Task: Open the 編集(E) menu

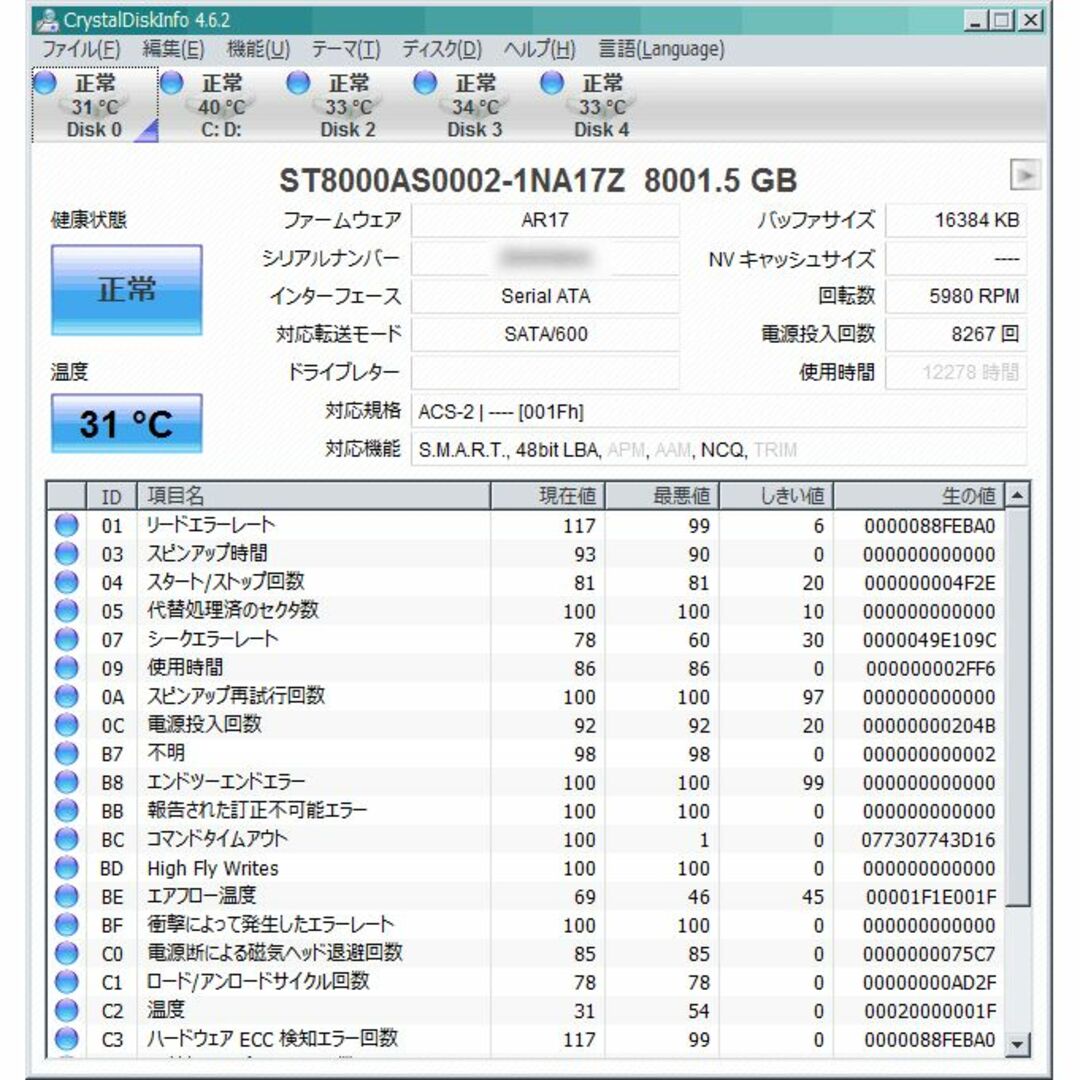Action: [173, 50]
